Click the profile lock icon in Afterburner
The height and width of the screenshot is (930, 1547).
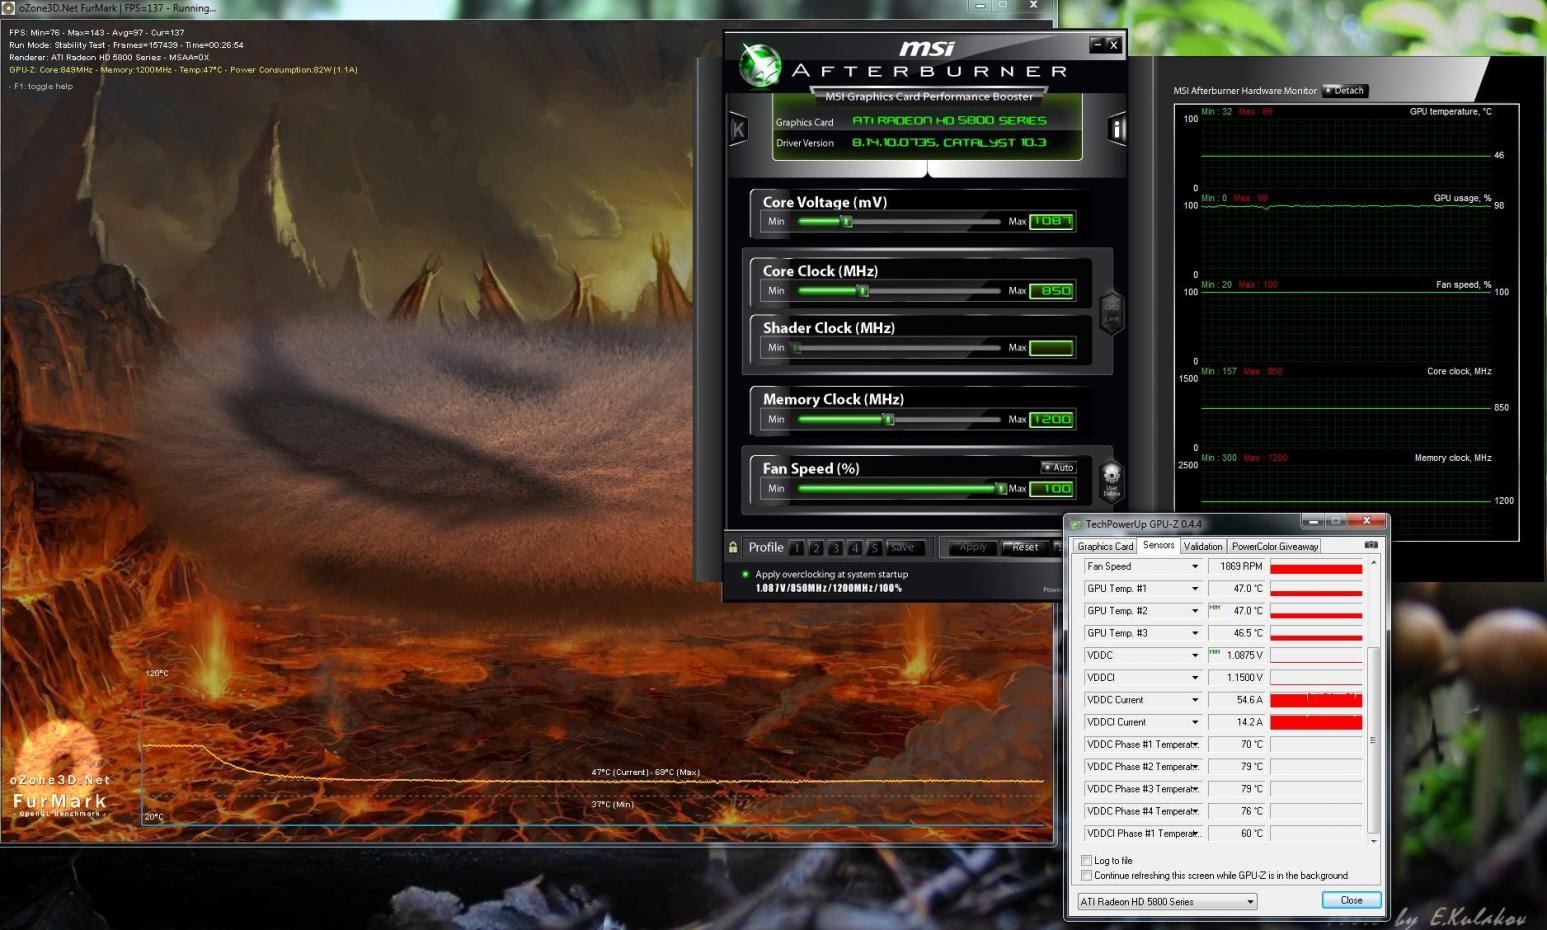pos(733,547)
